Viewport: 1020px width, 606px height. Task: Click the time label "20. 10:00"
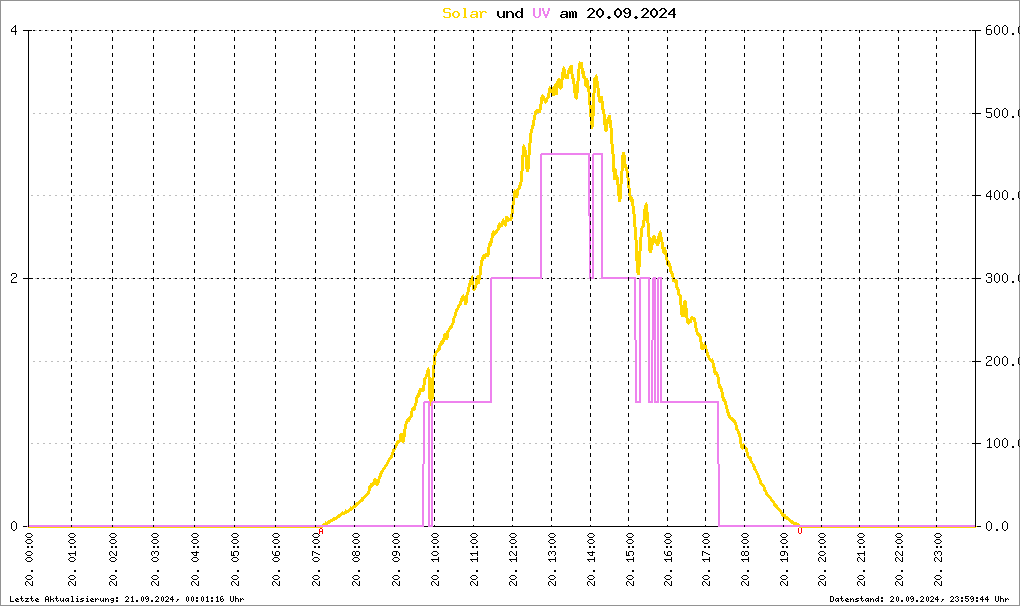click(435, 560)
